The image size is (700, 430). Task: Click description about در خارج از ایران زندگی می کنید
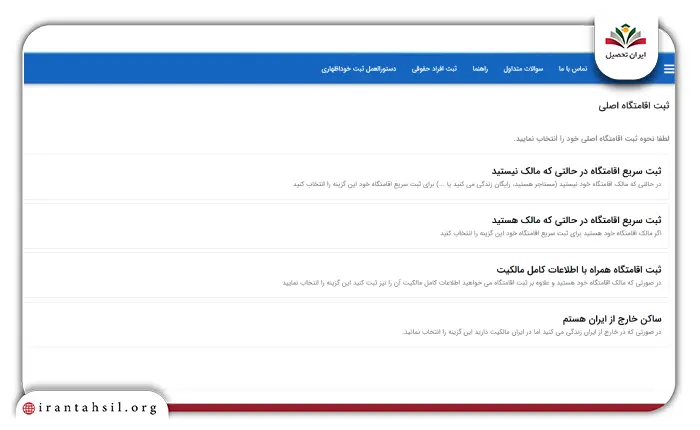tap(531, 332)
